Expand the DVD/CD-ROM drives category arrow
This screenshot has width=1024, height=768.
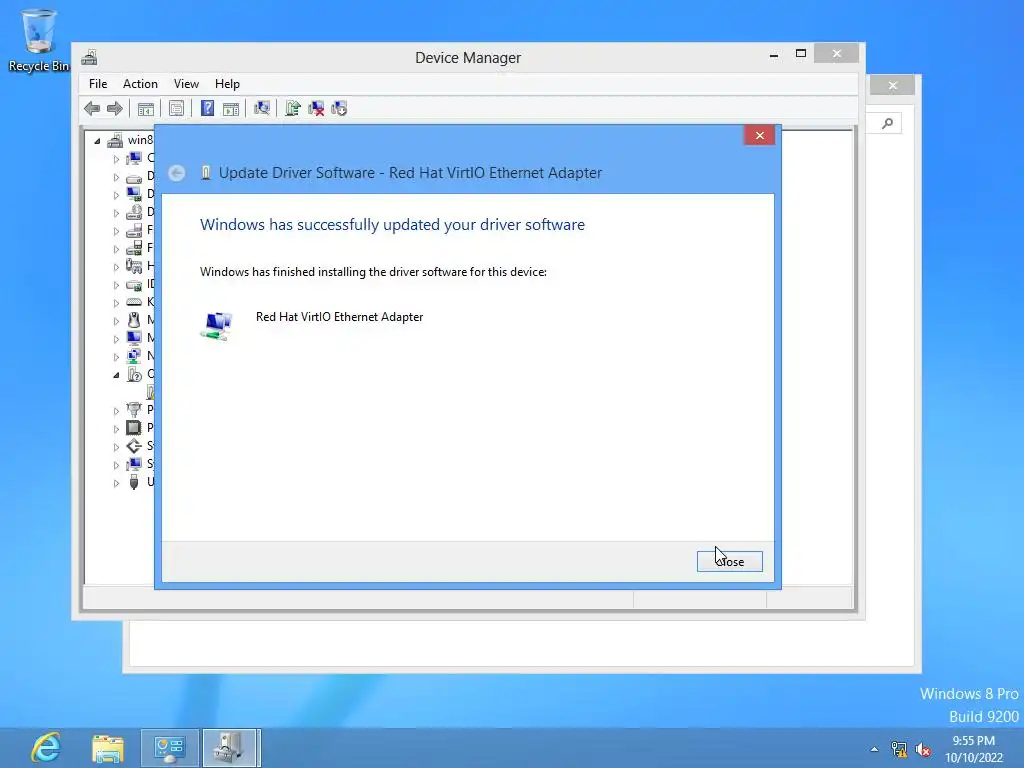pyautogui.click(x=116, y=213)
